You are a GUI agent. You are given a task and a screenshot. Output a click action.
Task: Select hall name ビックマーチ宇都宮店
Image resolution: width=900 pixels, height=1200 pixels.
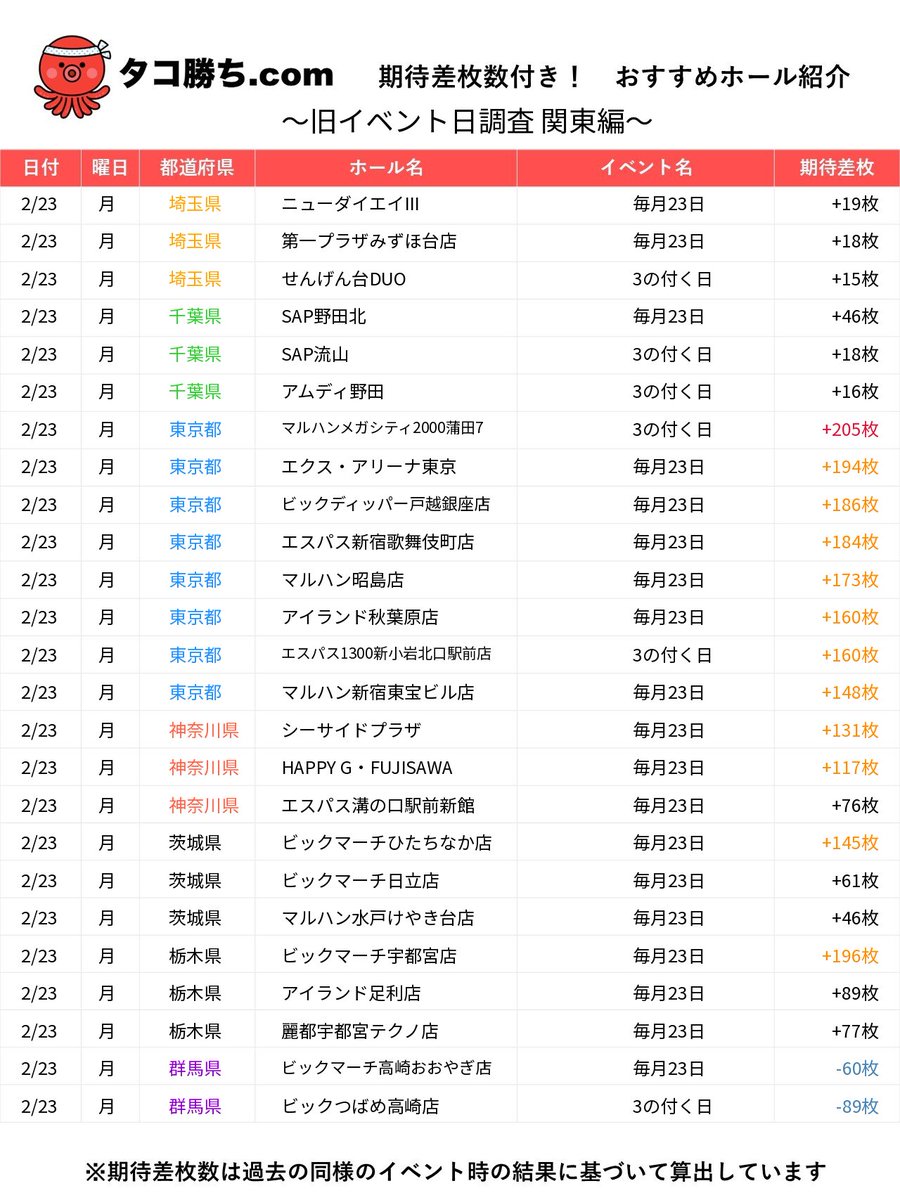point(369,956)
